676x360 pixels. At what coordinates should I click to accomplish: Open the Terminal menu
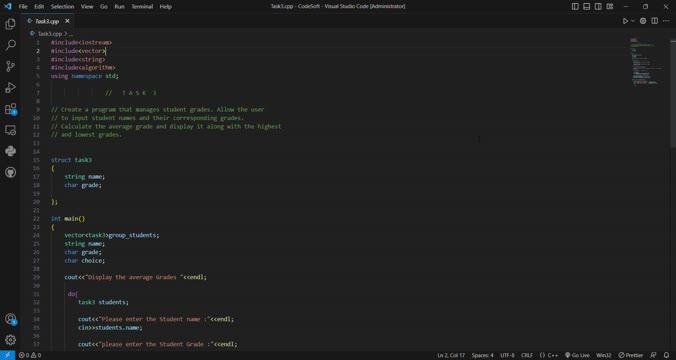click(142, 6)
